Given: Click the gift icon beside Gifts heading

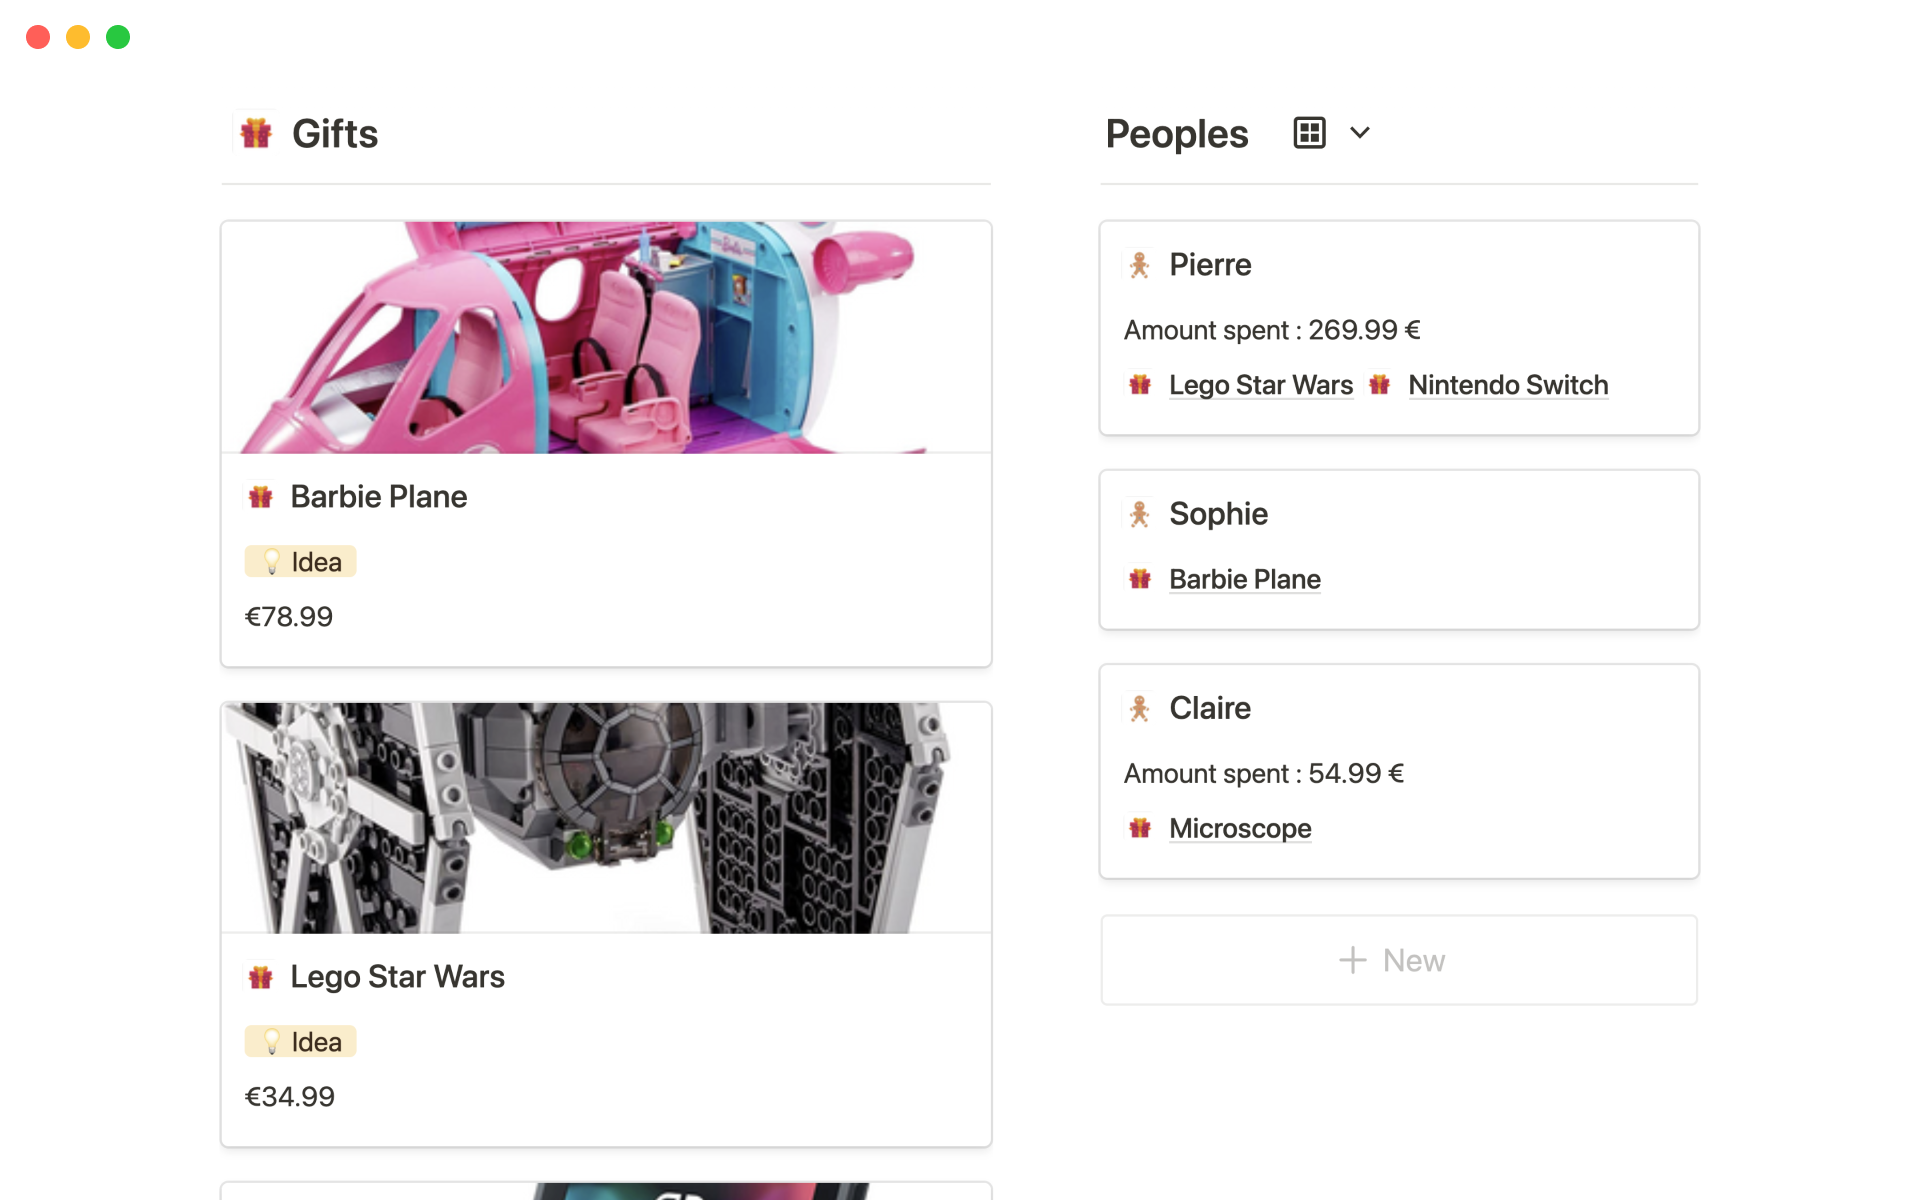Looking at the screenshot, I should point(256,133).
